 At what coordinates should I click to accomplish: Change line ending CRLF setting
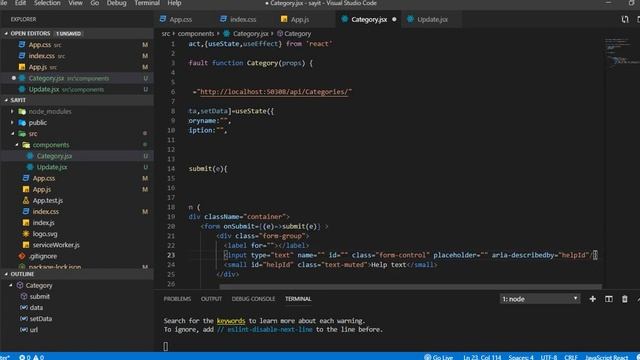[571, 357]
